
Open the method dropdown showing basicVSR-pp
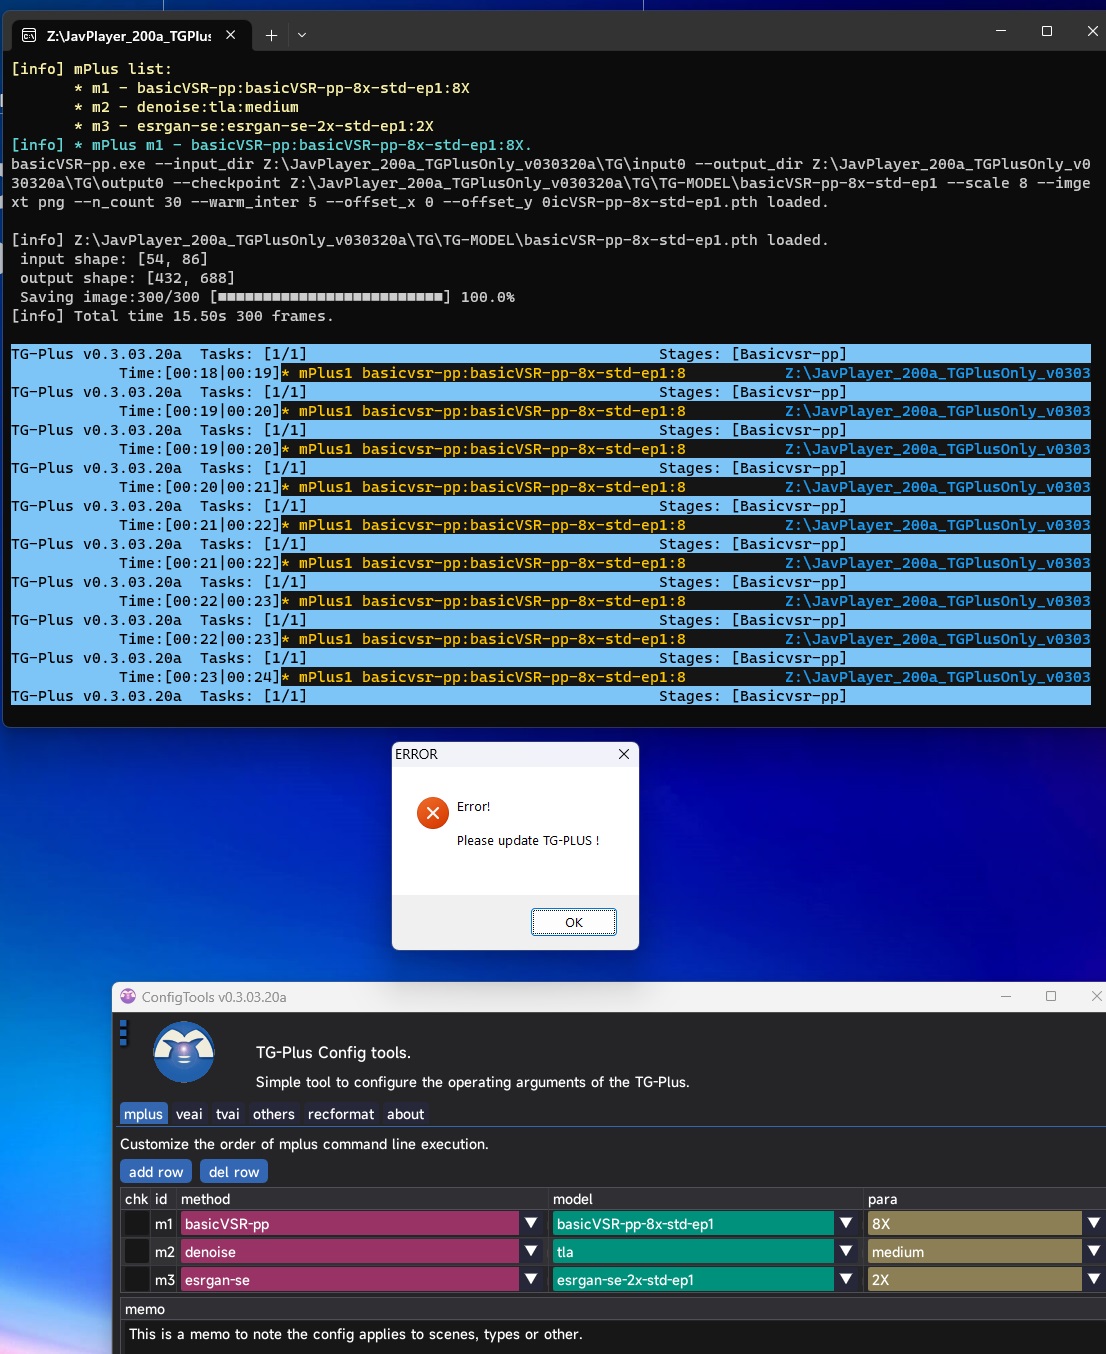pos(531,1223)
